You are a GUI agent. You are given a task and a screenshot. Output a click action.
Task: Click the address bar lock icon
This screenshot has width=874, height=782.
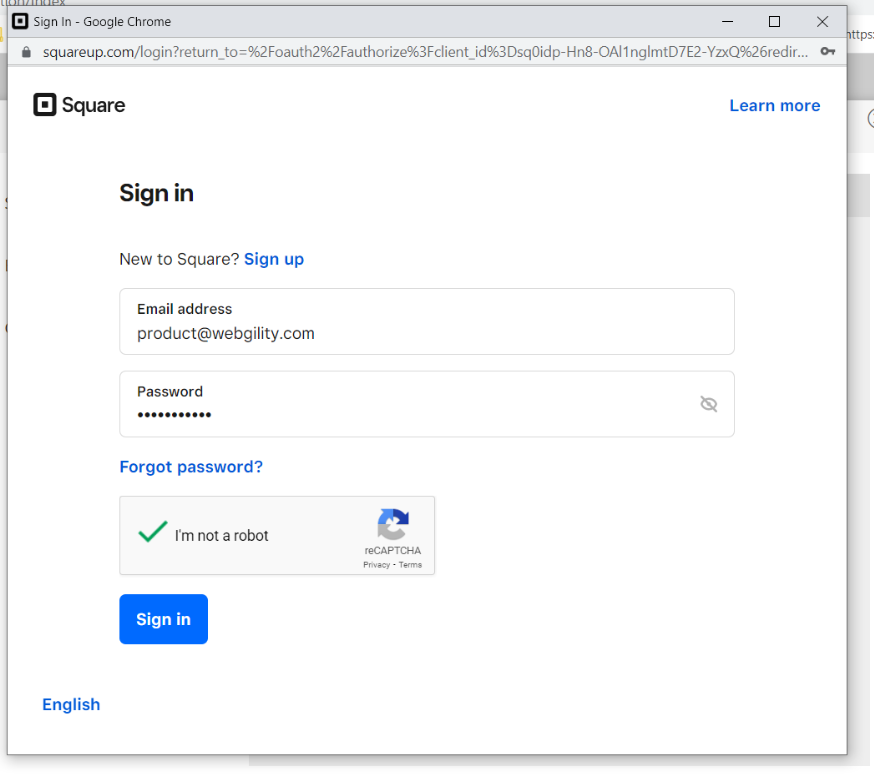tap(26, 51)
